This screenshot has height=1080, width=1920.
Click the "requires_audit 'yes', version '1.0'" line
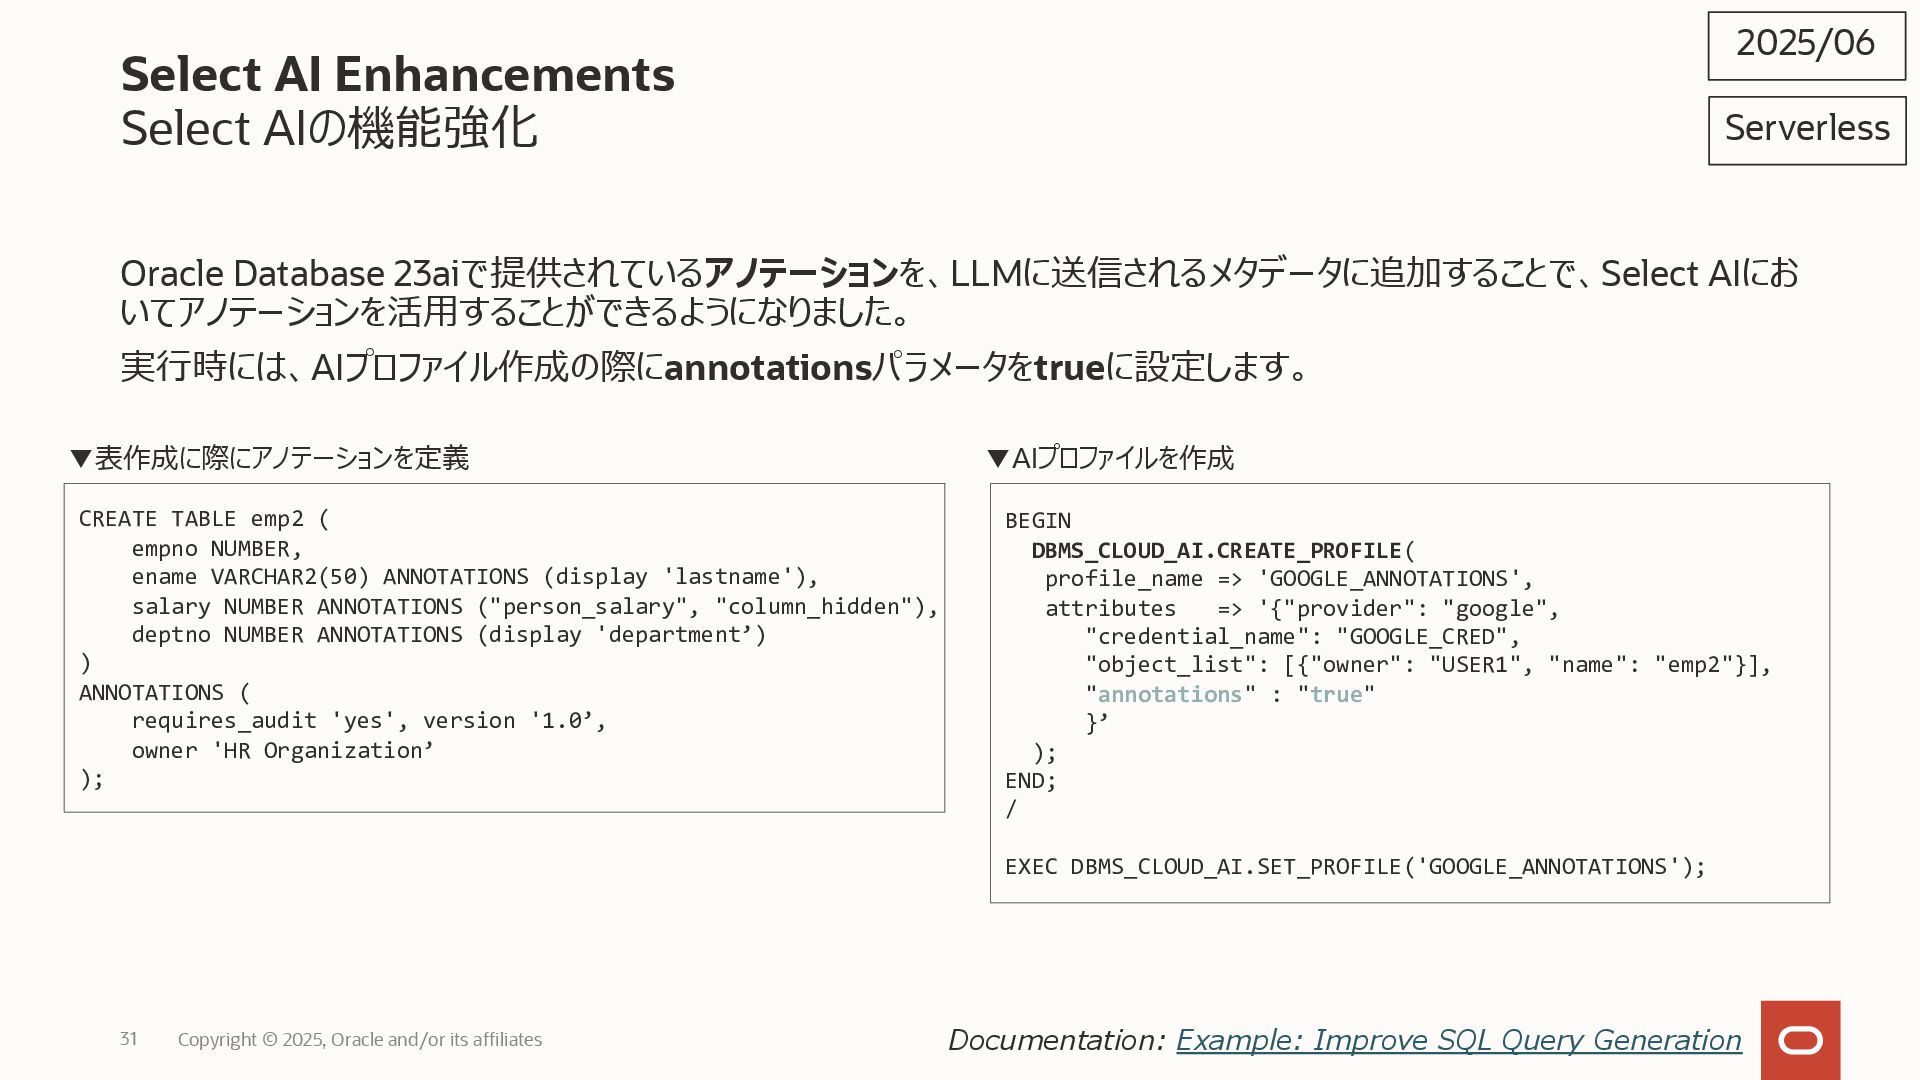pyautogui.click(x=369, y=721)
